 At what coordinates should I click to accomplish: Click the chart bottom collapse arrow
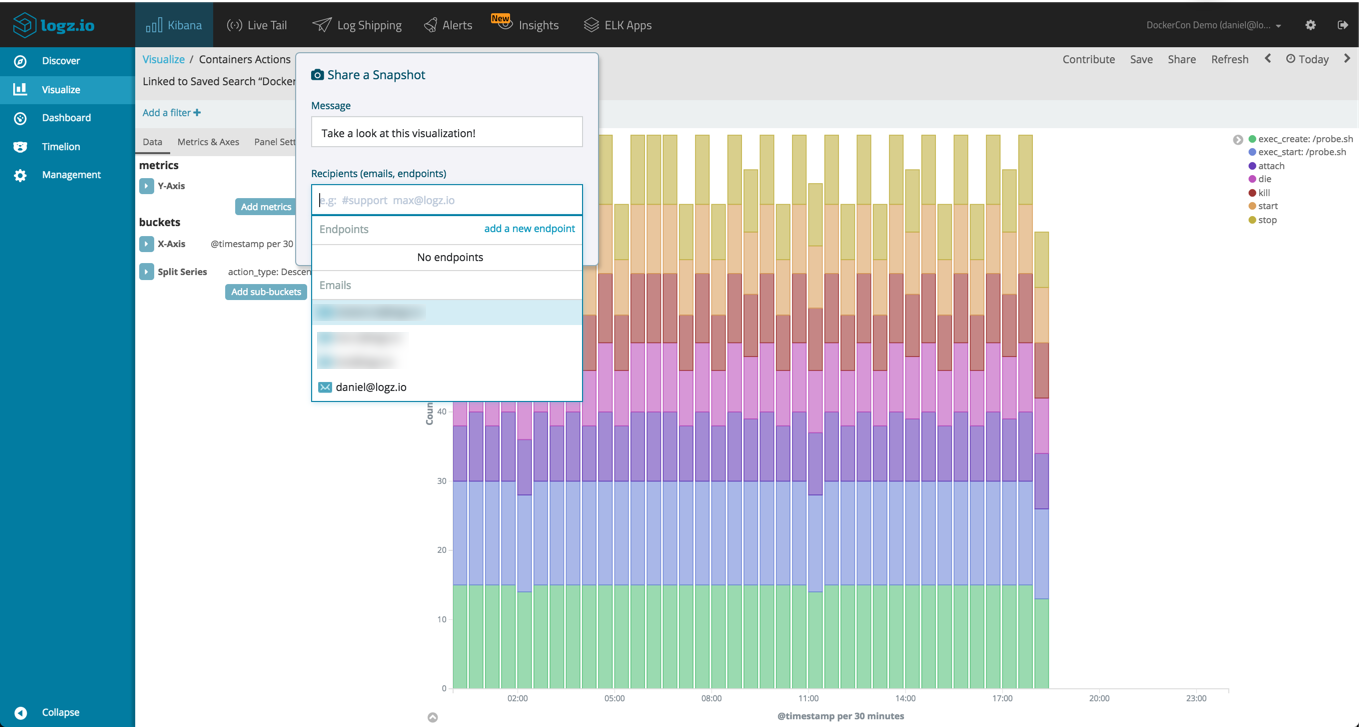pyautogui.click(x=433, y=717)
